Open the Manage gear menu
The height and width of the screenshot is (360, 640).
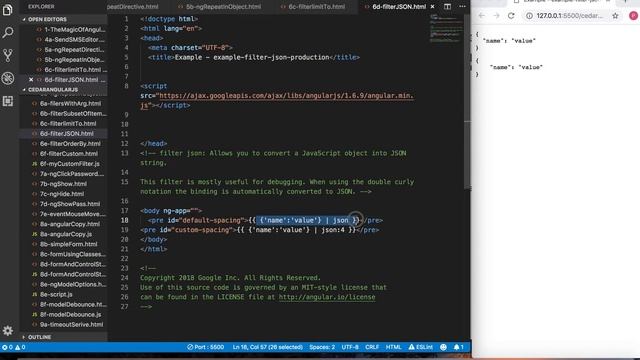tap(8, 330)
